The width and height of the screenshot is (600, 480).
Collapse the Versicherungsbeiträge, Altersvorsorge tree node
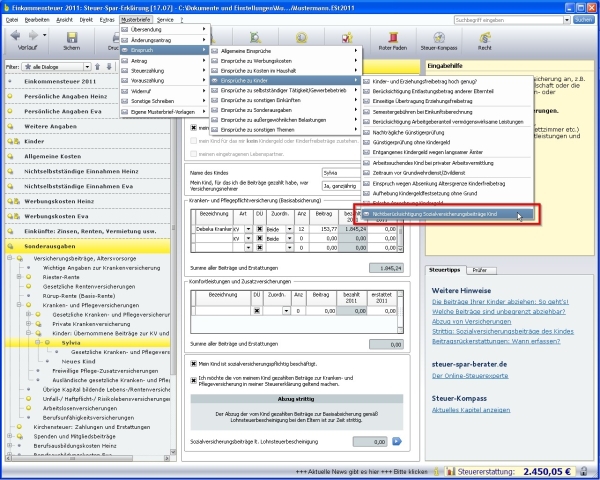point(10,258)
